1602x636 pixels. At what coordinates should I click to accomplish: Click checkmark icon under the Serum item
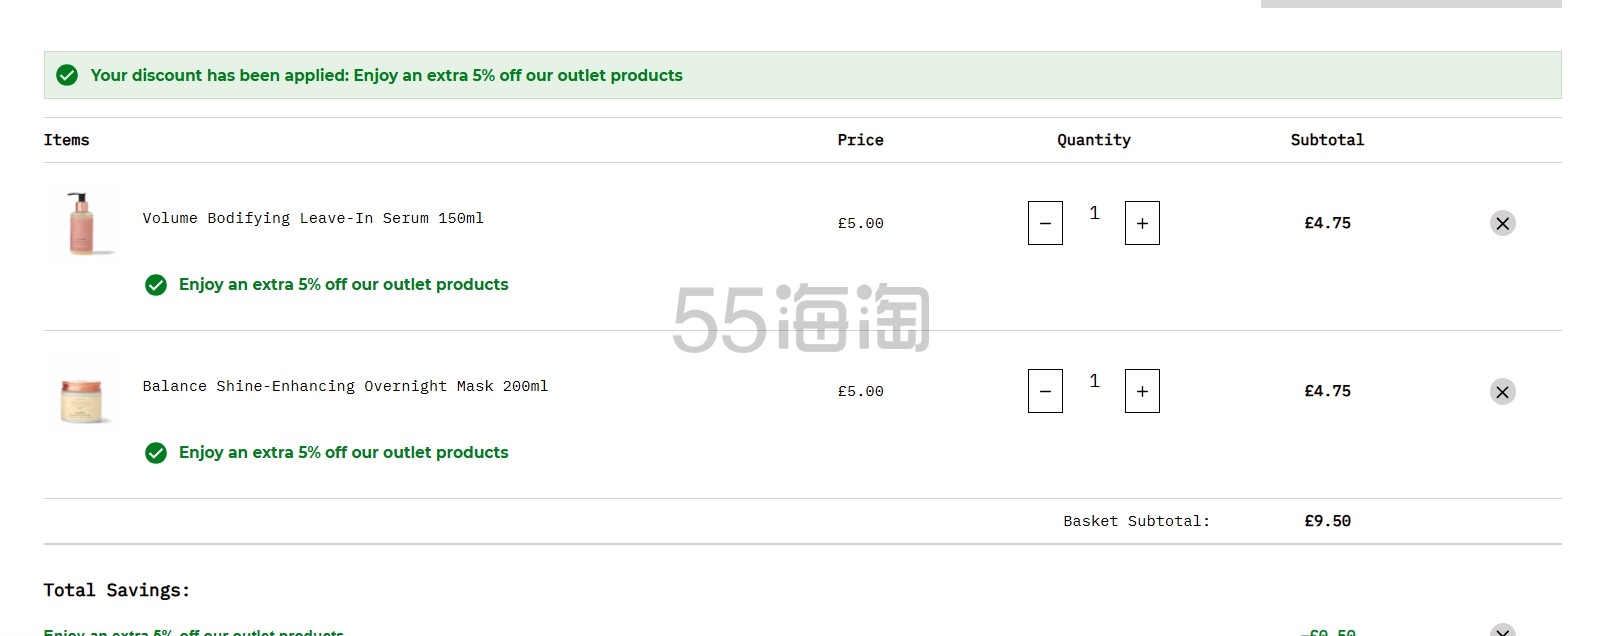click(156, 285)
